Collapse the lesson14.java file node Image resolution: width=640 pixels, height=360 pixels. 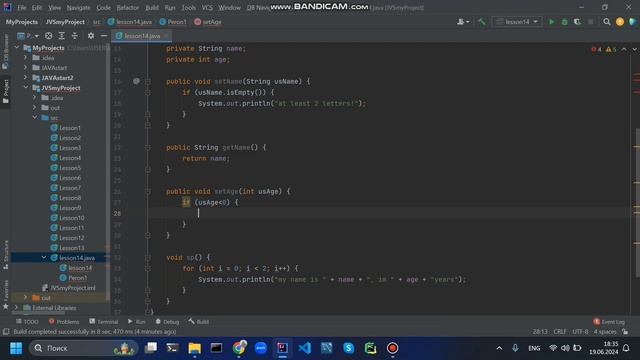44,258
